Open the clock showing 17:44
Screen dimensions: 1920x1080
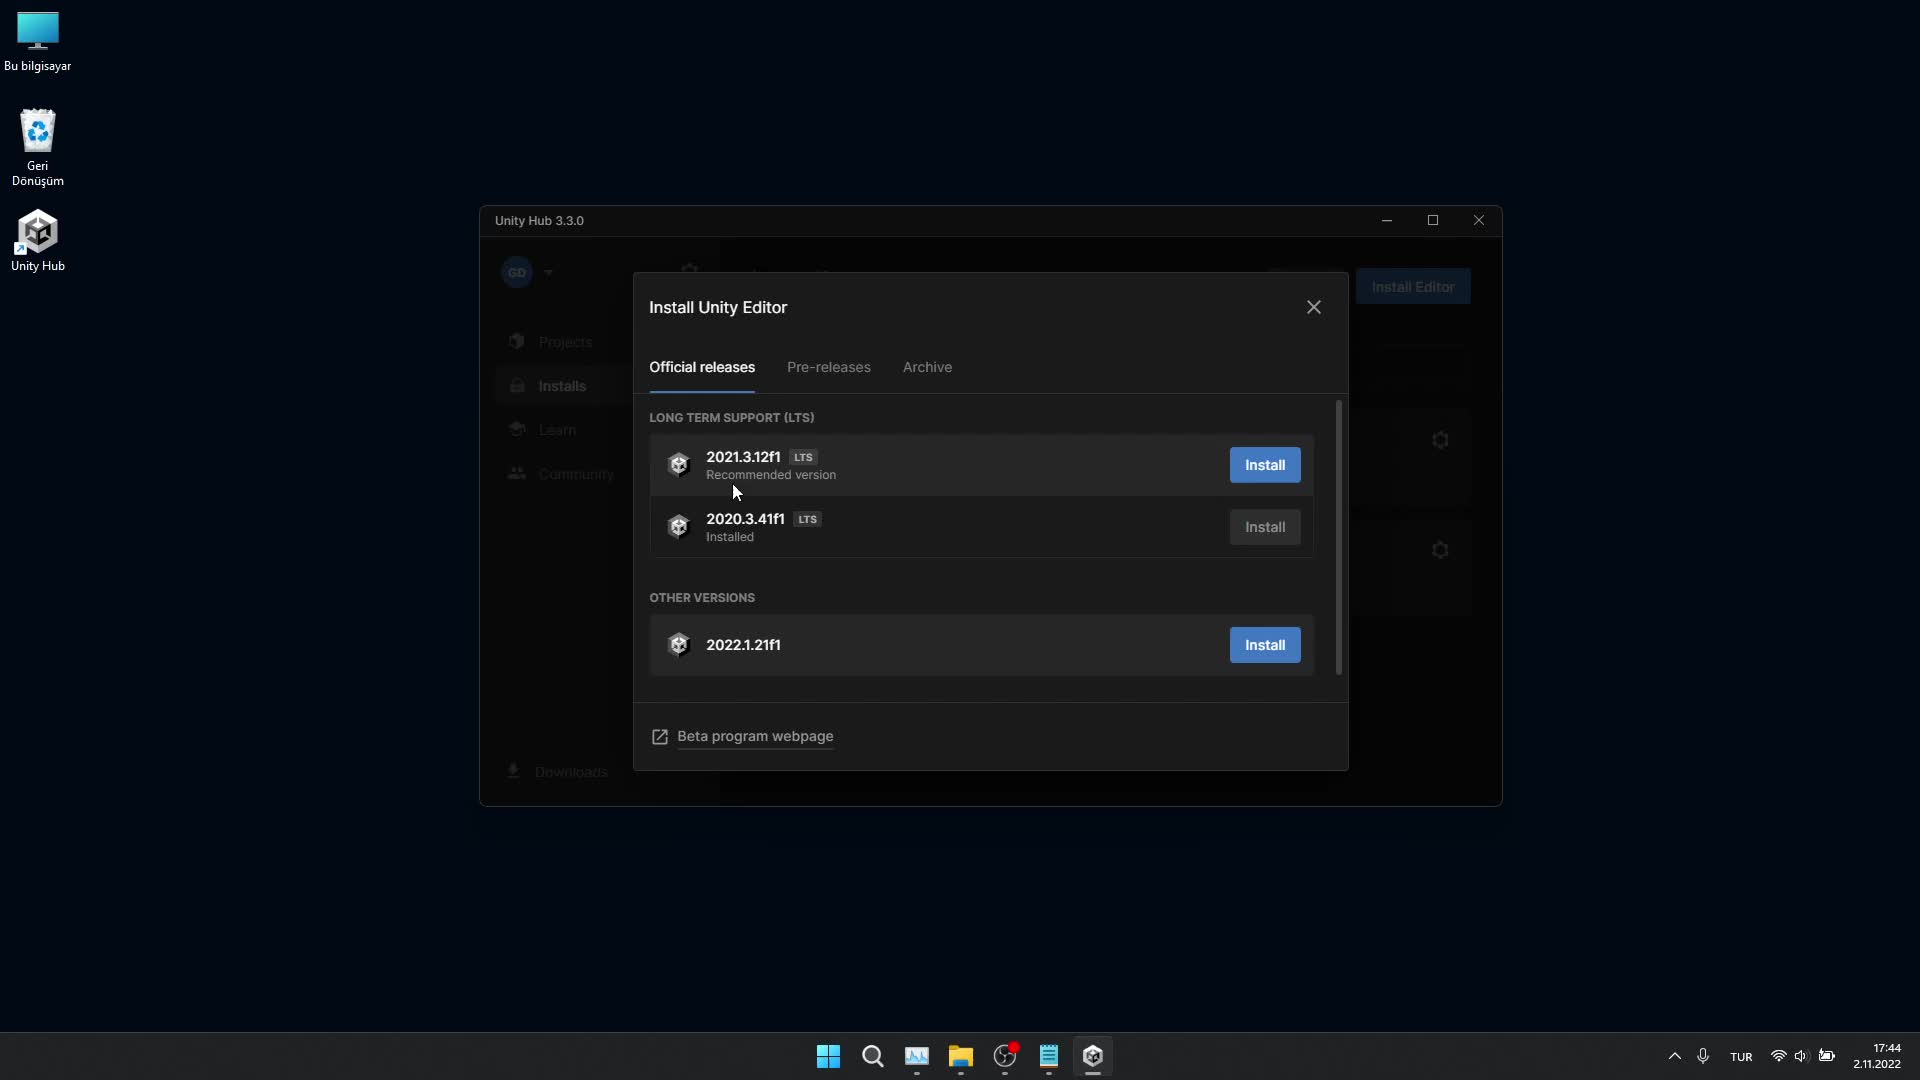tap(1877, 1056)
